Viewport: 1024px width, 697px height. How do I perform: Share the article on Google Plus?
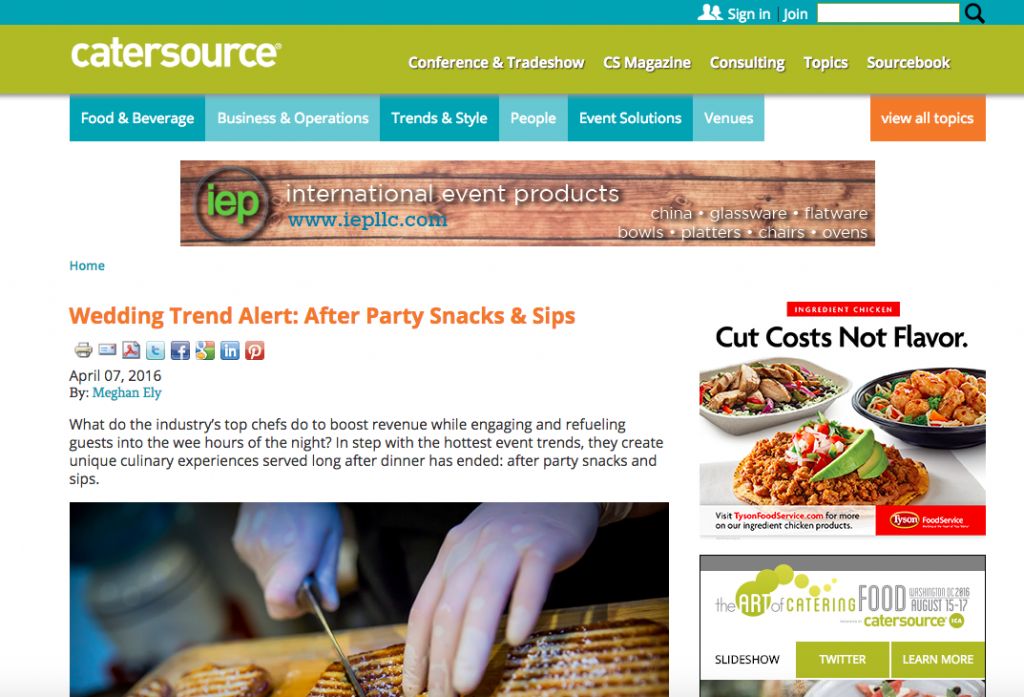pos(205,351)
